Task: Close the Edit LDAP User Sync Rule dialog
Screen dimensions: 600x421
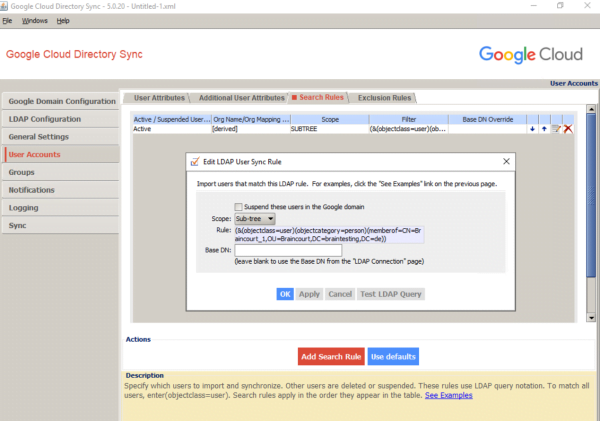Action: pyautogui.click(x=506, y=162)
